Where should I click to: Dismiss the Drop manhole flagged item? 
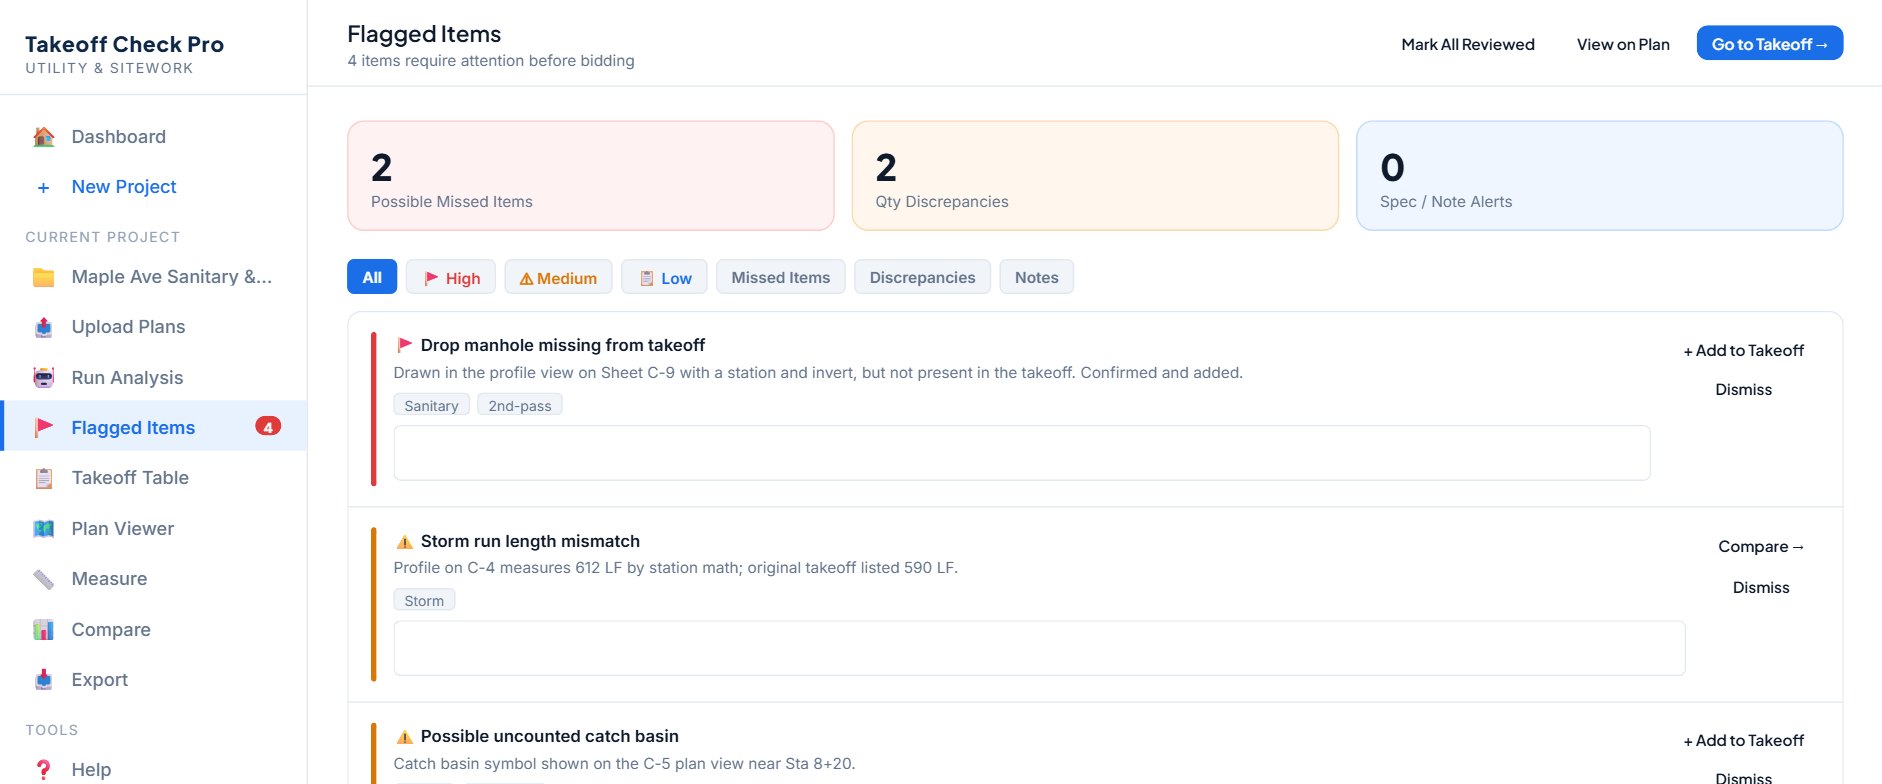[1743, 390]
